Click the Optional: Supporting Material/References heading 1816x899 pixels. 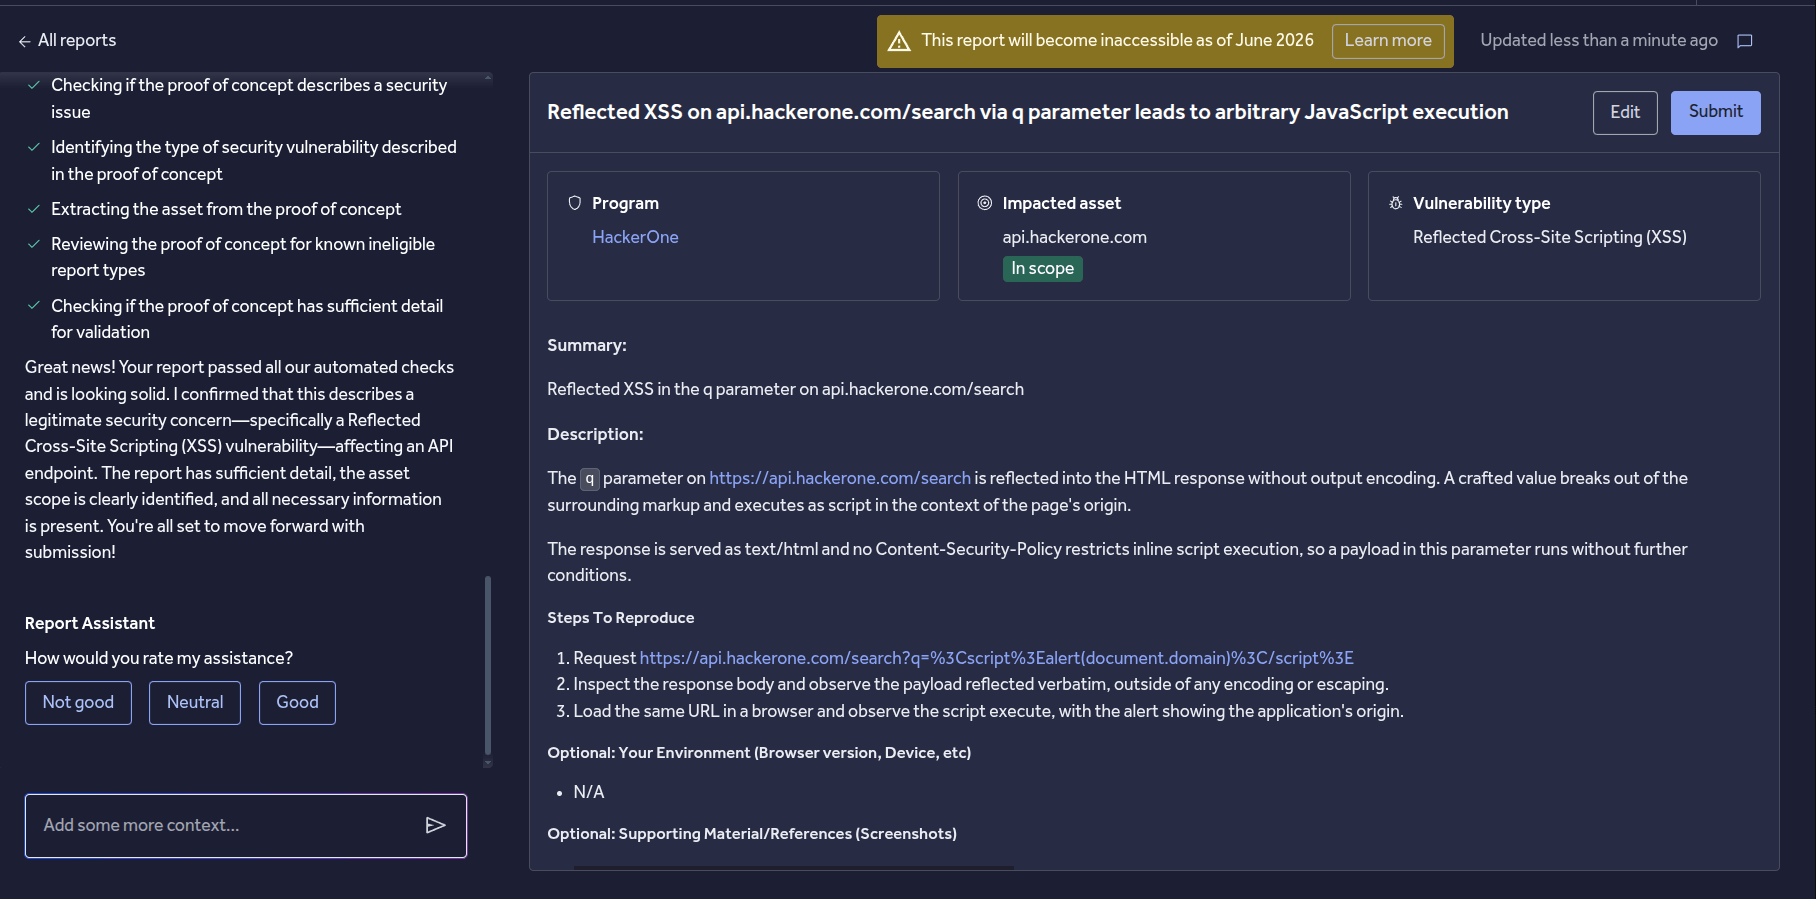click(x=752, y=834)
